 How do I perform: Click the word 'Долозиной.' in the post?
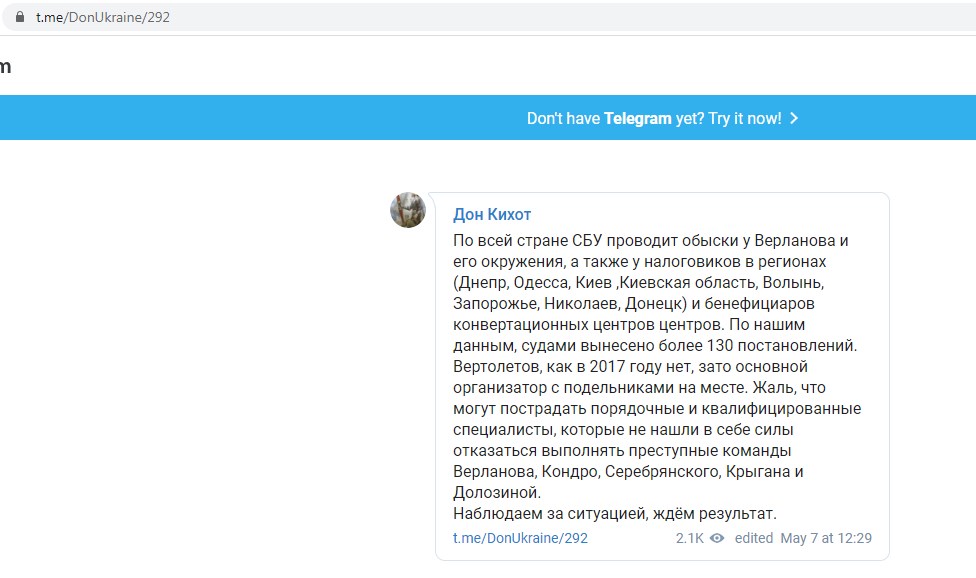(497, 493)
